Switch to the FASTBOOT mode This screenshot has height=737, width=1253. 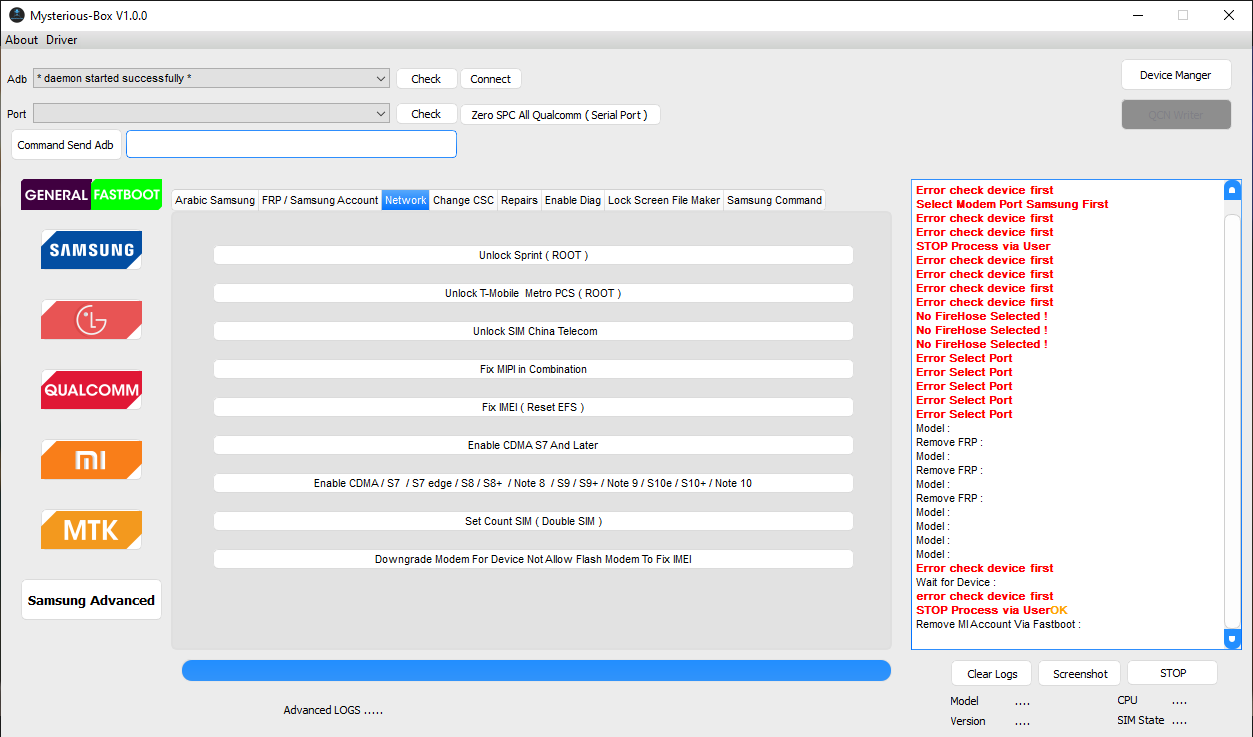[127, 195]
